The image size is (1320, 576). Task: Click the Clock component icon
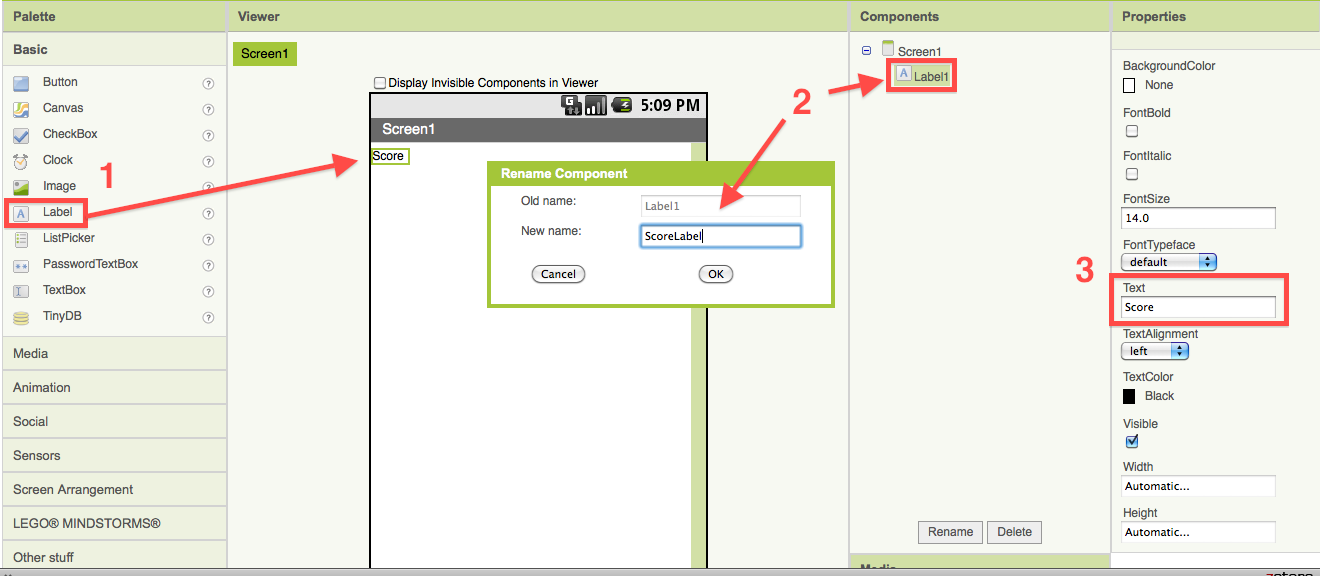pos(21,161)
